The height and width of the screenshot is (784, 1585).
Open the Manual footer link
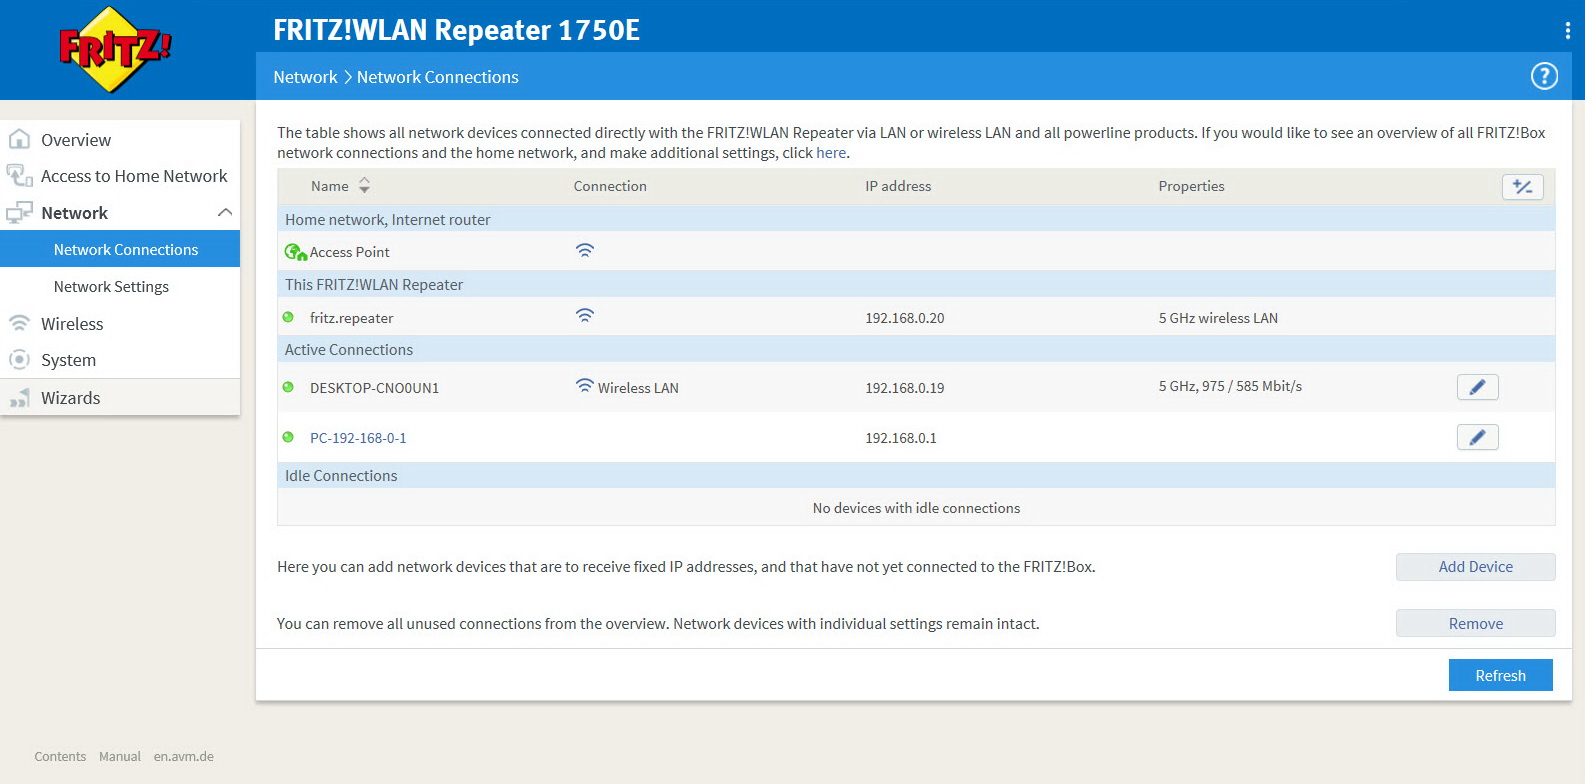pyautogui.click(x=120, y=757)
